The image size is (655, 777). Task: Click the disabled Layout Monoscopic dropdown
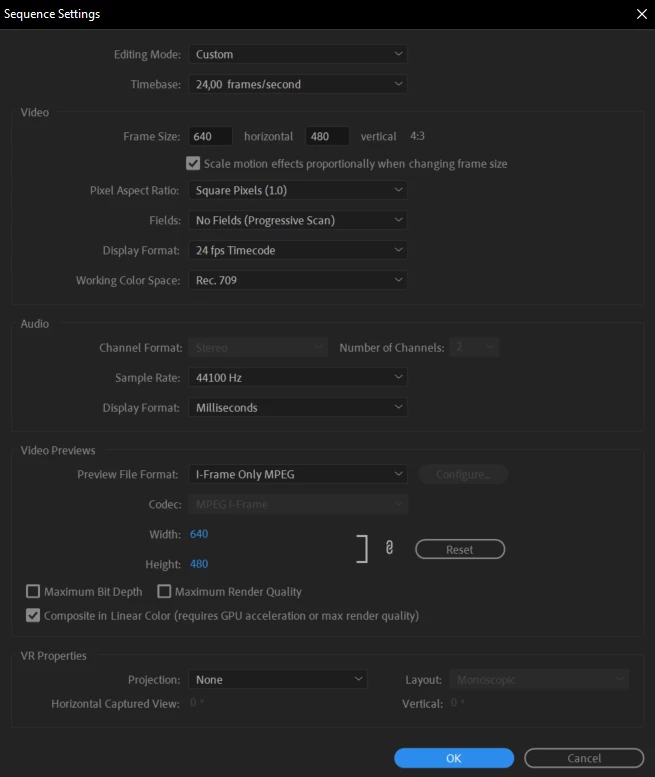click(x=539, y=679)
